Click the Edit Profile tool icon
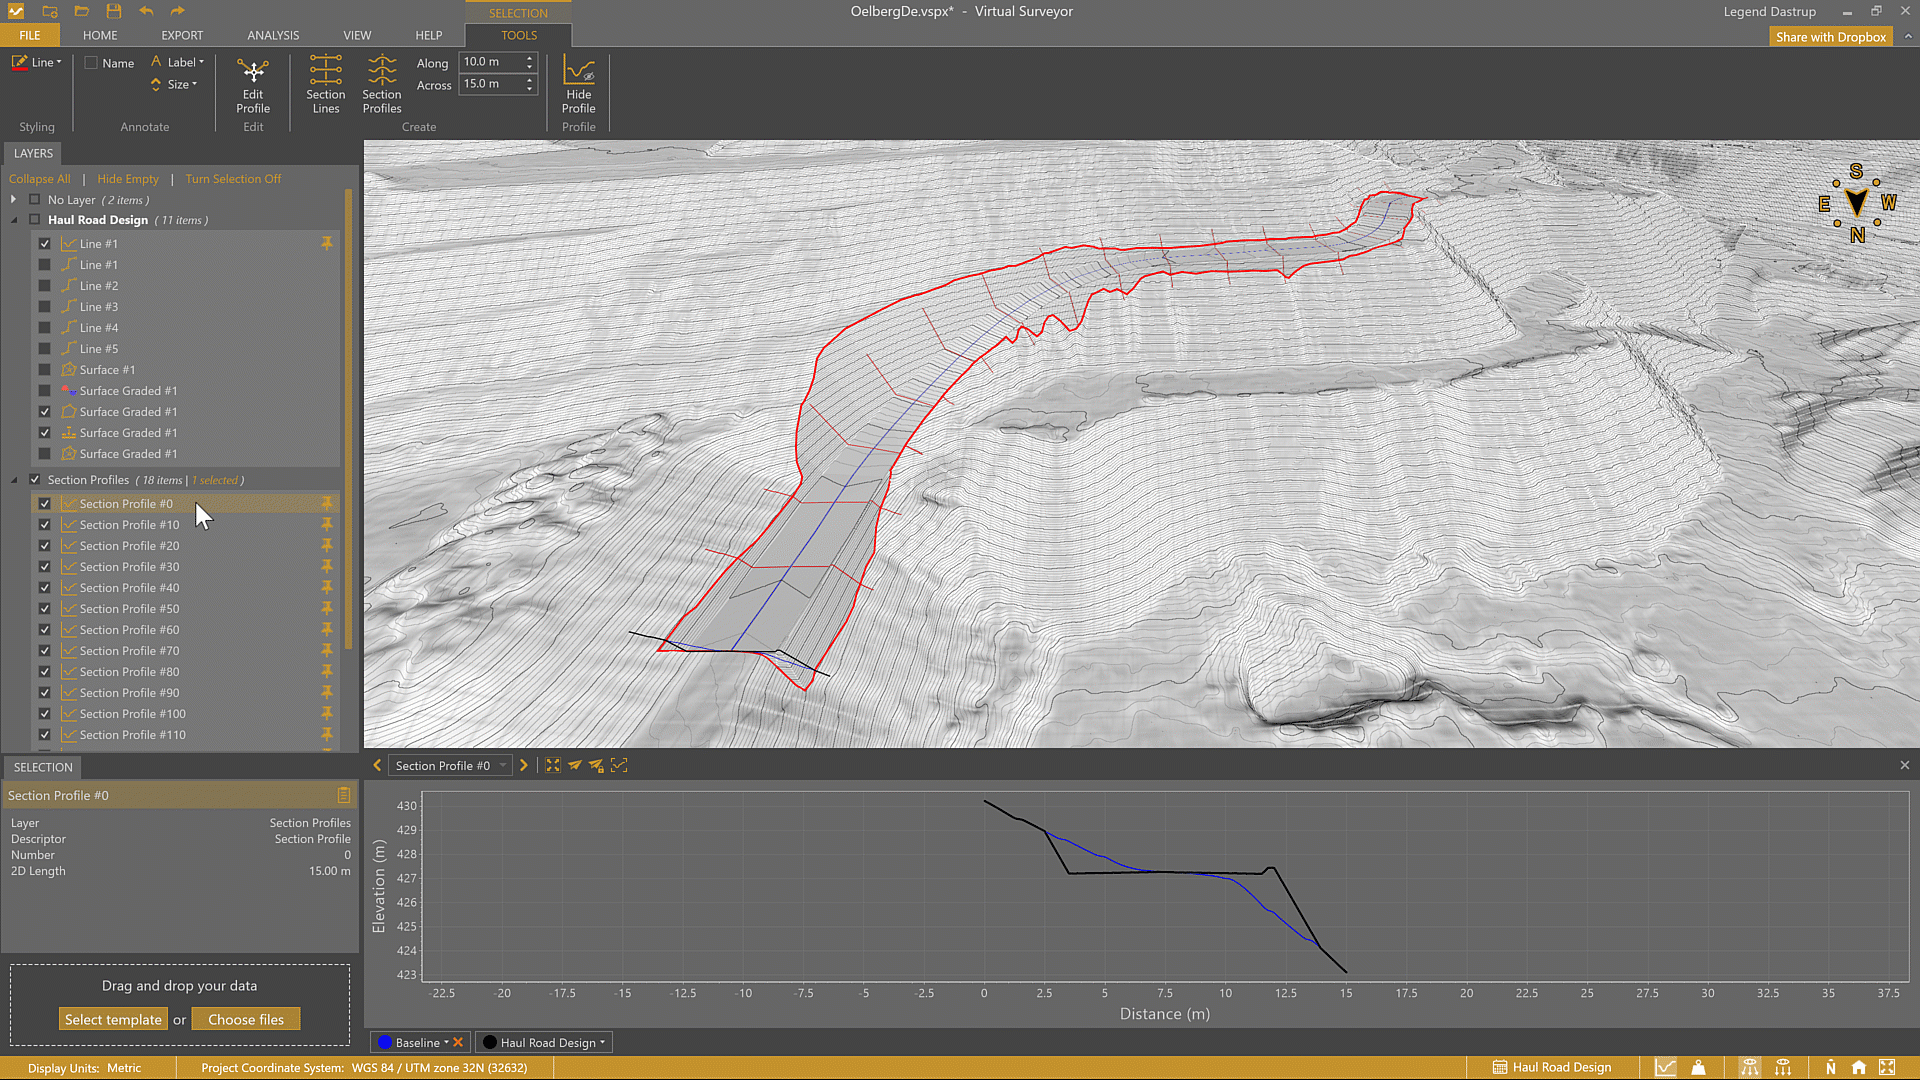The height and width of the screenshot is (1080, 1920). (253, 72)
